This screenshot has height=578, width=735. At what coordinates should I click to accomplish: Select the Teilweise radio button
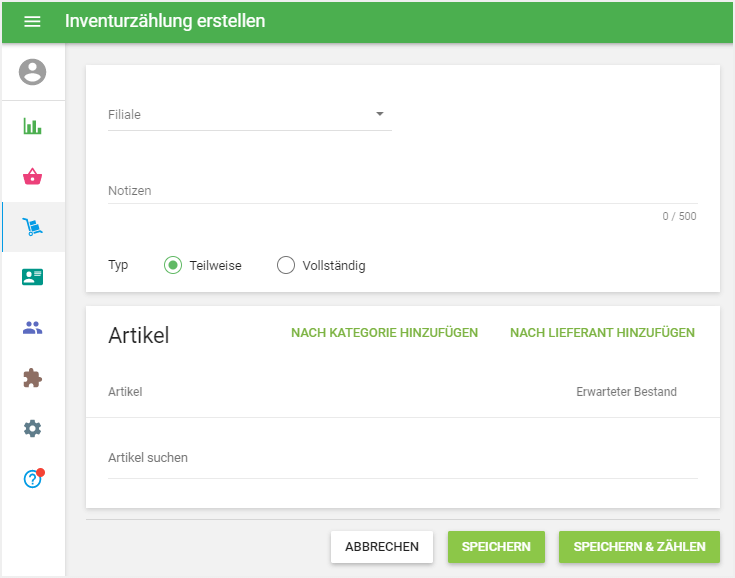(x=173, y=265)
